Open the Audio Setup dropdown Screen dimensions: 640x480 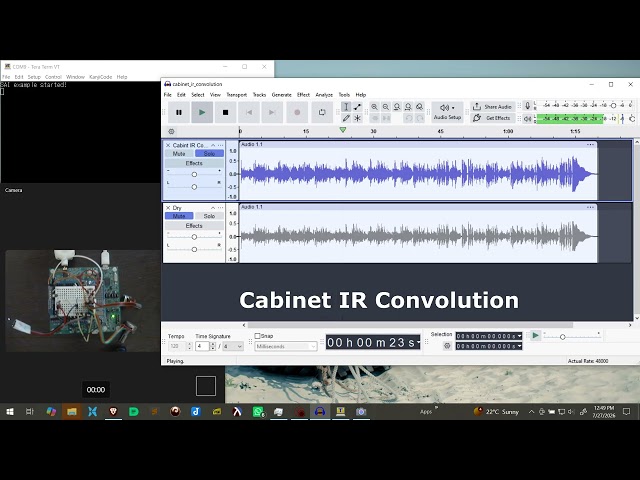click(x=447, y=112)
